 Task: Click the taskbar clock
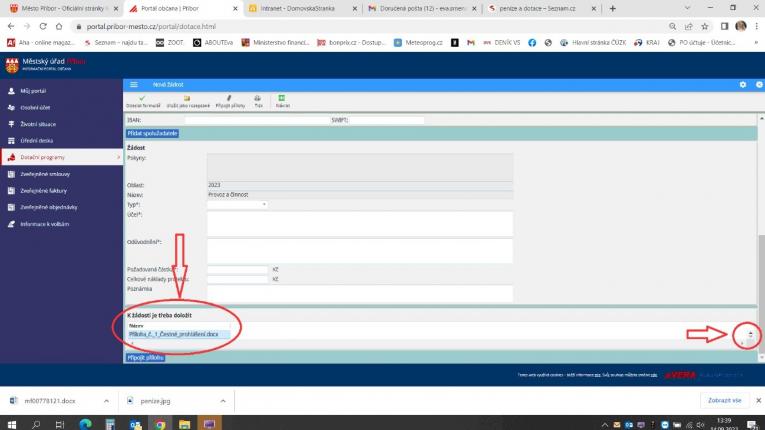[x=725, y=424]
